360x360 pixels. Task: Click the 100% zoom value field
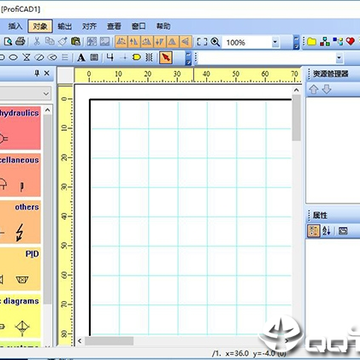[247, 42]
